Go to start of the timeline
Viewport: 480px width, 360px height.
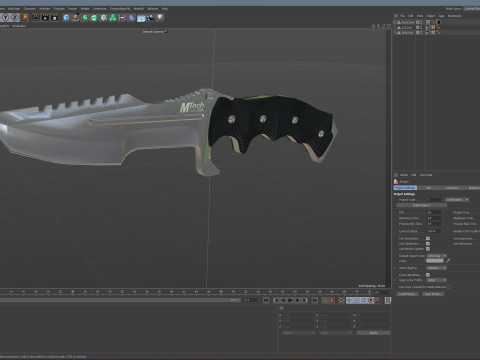pos(266,300)
